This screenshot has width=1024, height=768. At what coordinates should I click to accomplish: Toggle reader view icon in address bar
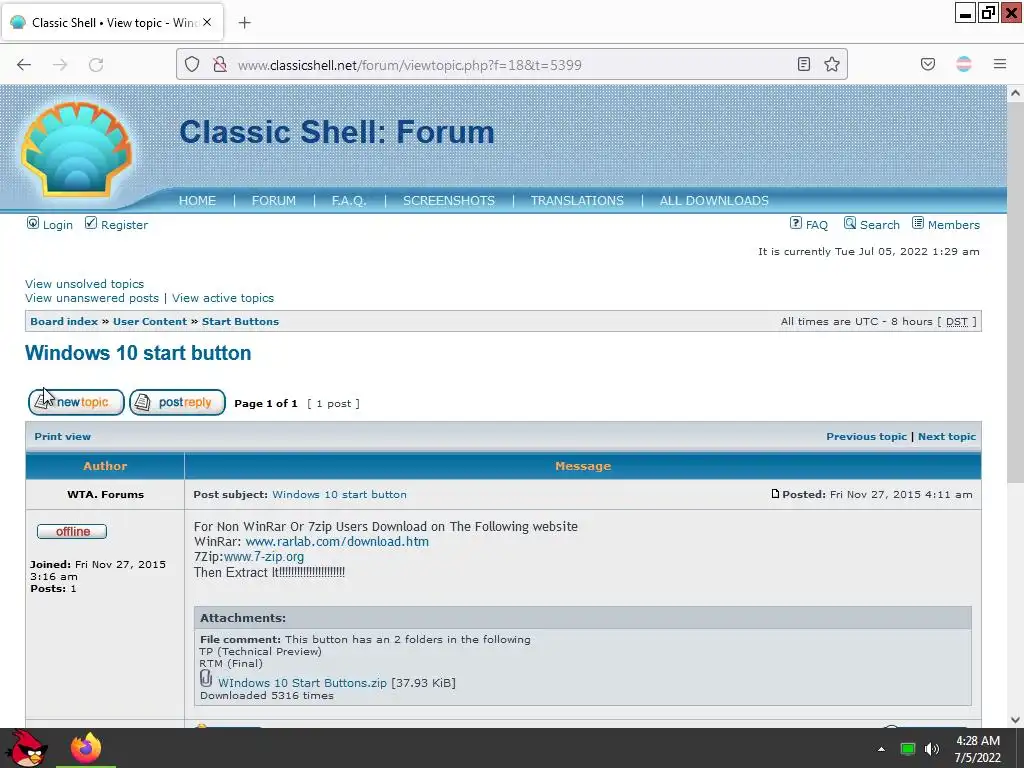click(x=804, y=64)
